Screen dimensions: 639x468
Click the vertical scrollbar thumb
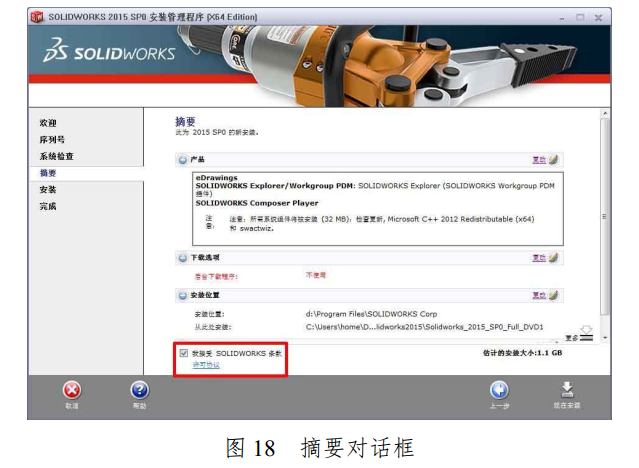click(605, 216)
